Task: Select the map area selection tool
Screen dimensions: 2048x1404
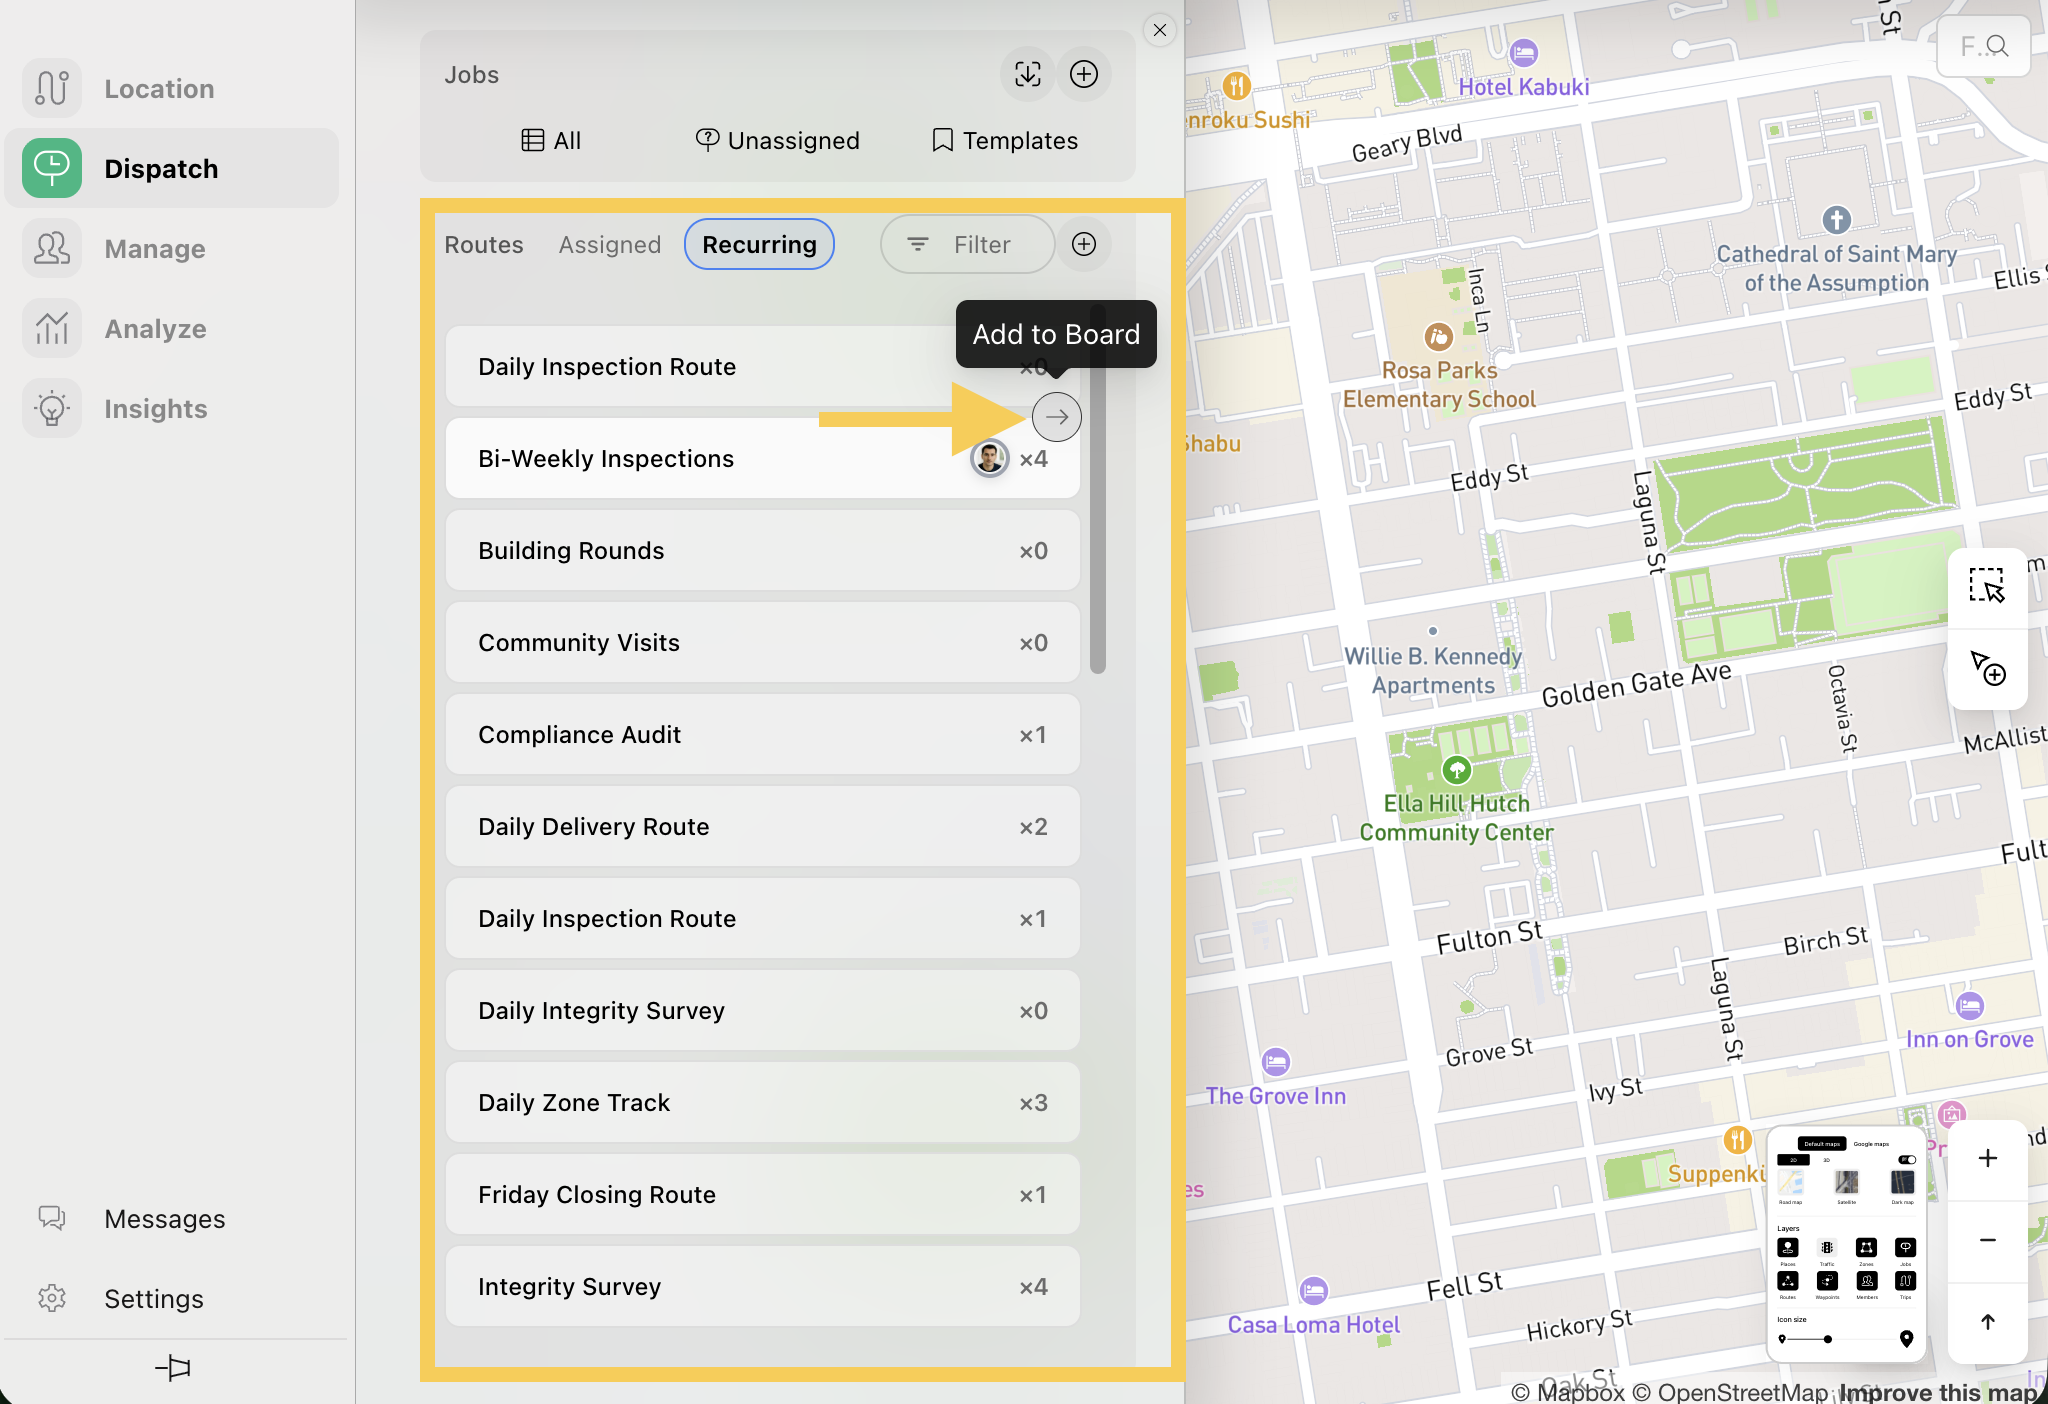Action: [x=1987, y=586]
